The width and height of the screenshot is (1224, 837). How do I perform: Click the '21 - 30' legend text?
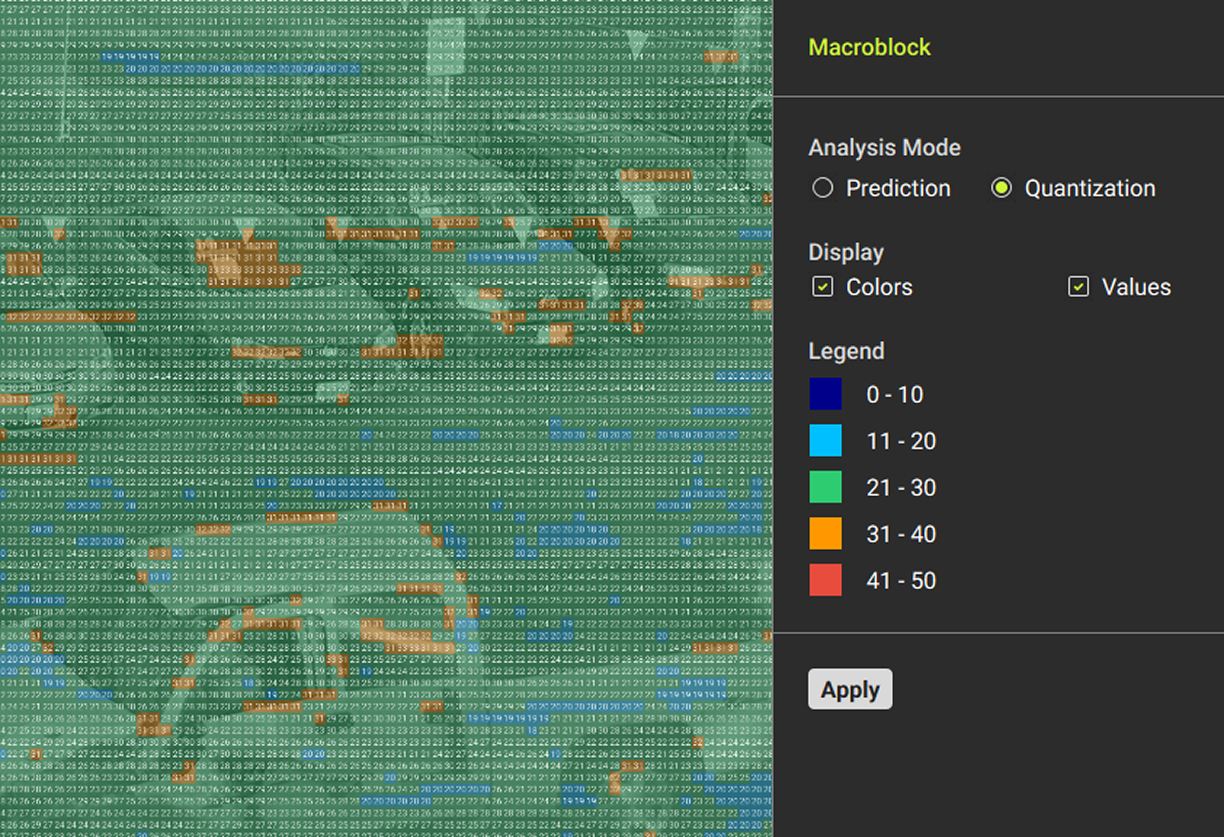point(901,488)
